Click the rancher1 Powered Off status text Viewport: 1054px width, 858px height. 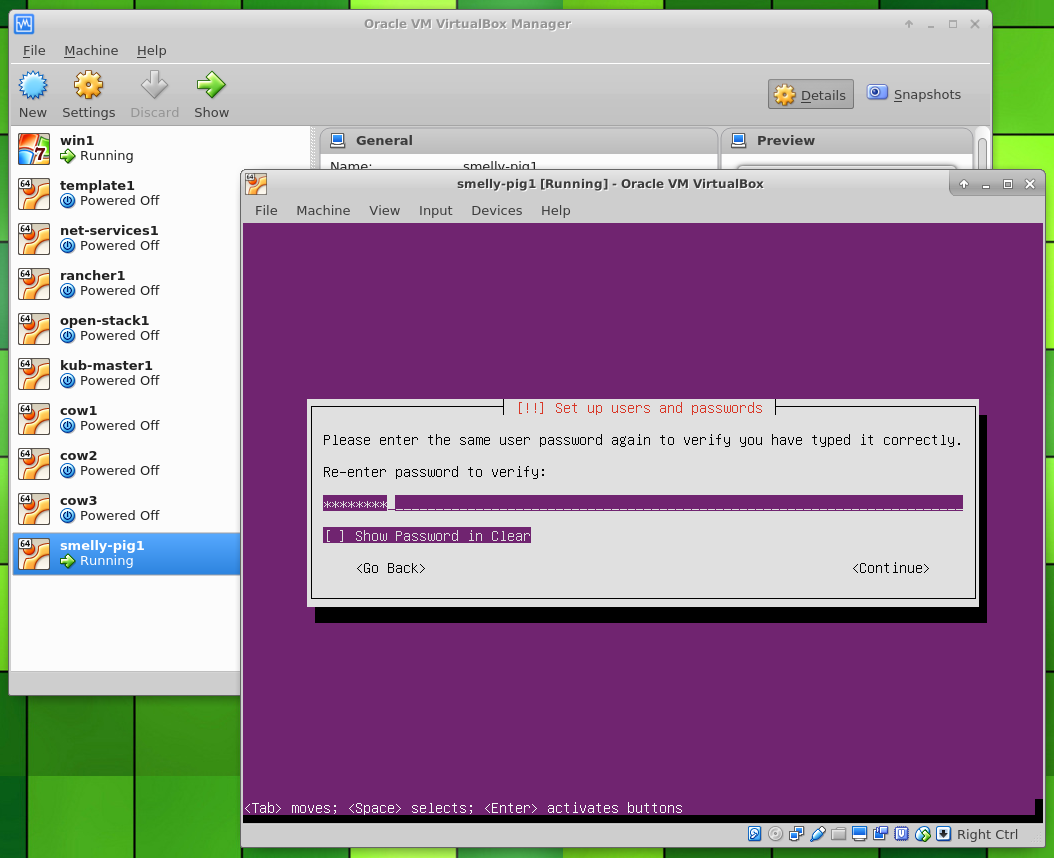coord(120,290)
